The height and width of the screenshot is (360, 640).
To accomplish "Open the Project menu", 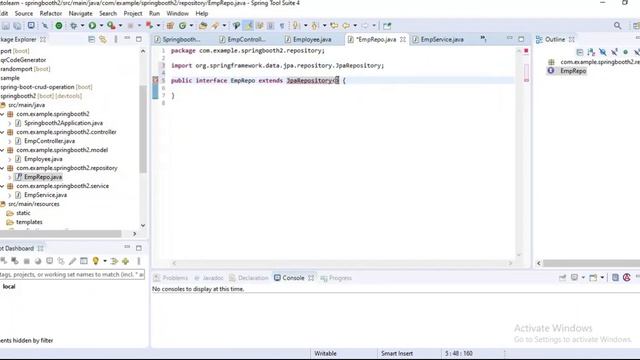I will pos(133,13).
